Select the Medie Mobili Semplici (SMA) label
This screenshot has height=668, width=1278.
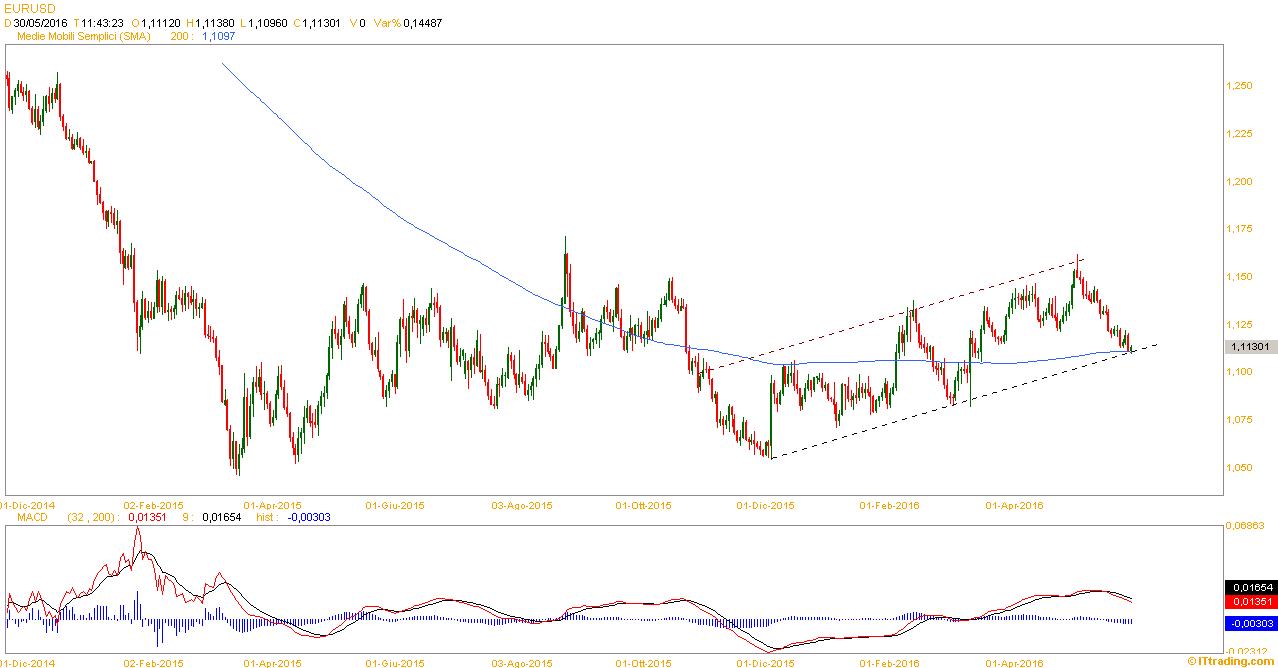[83, 35]
